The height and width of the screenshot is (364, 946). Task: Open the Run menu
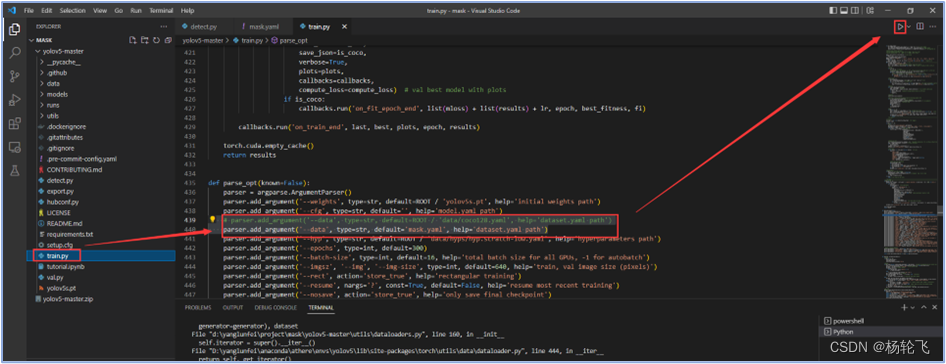pos(136,11)
